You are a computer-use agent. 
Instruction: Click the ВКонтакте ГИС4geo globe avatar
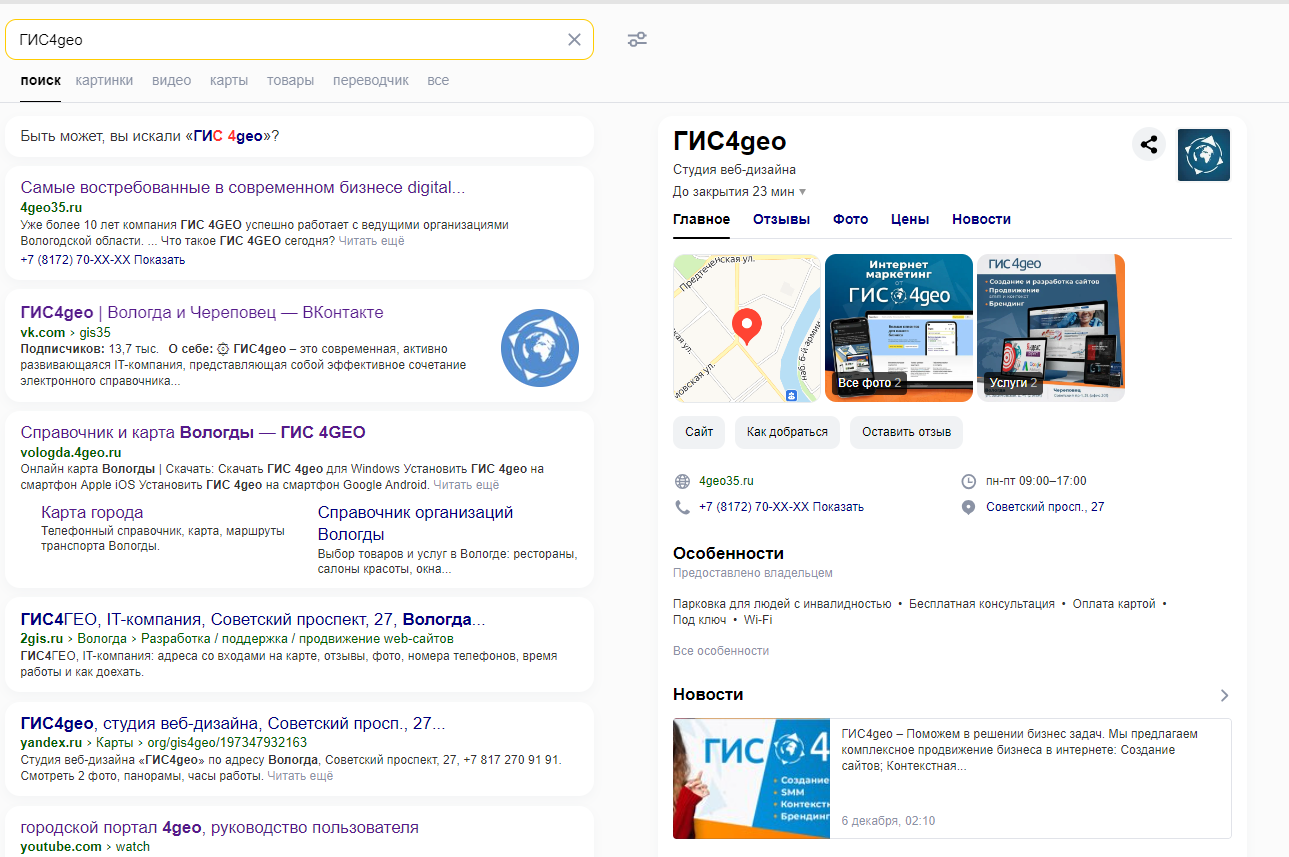point(540,347)
